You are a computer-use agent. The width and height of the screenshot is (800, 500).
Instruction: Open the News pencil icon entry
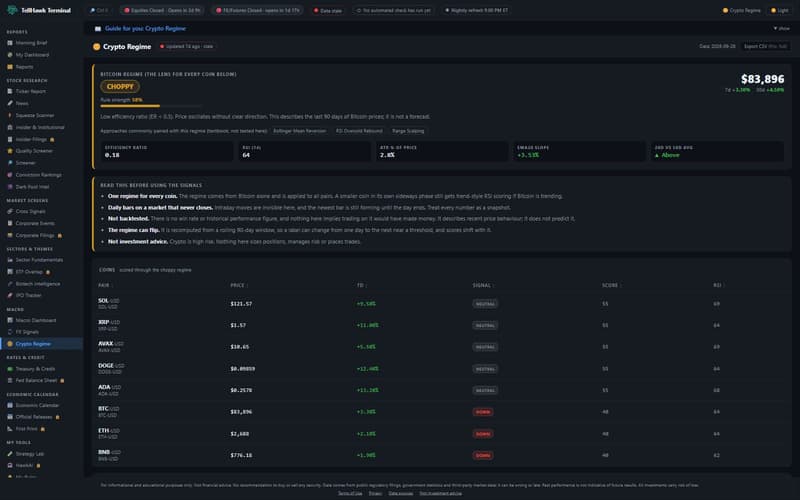(10, 103)
